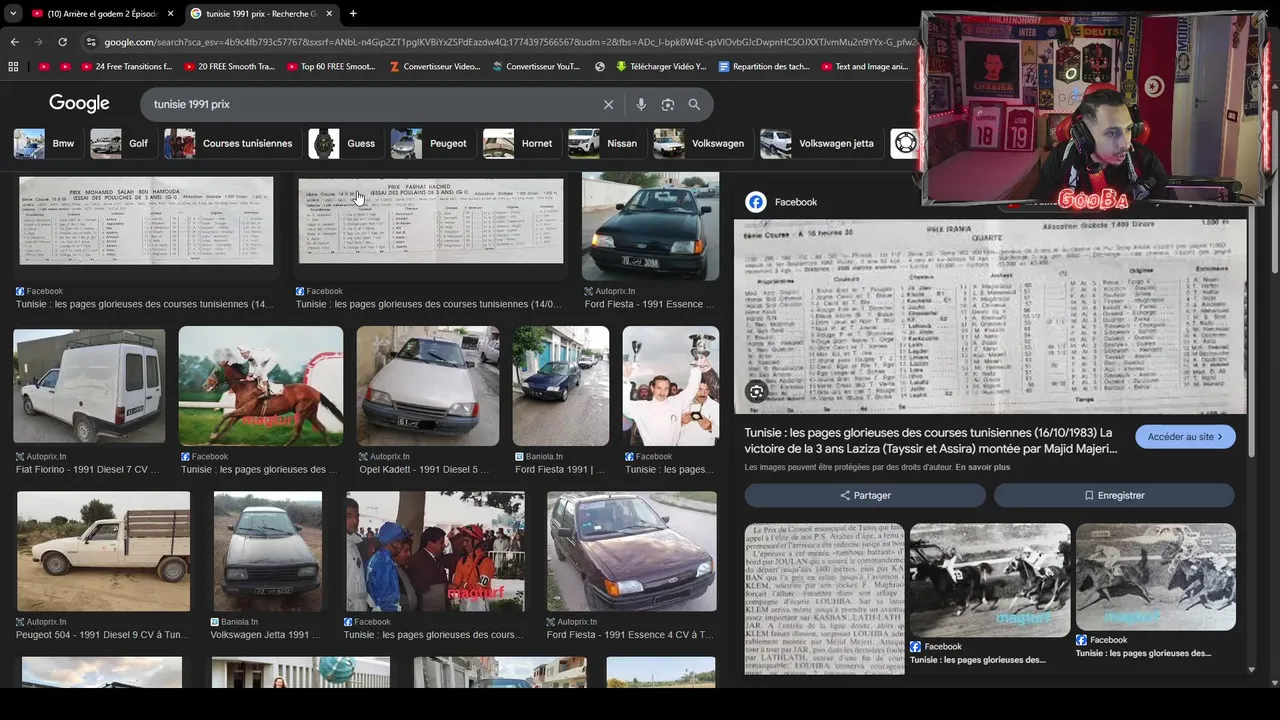The height and width of the screenshot is (720, 1280).
Task: Open the tab search dropdown arrow
Action: pyautogui.click(x=13, y=13)
